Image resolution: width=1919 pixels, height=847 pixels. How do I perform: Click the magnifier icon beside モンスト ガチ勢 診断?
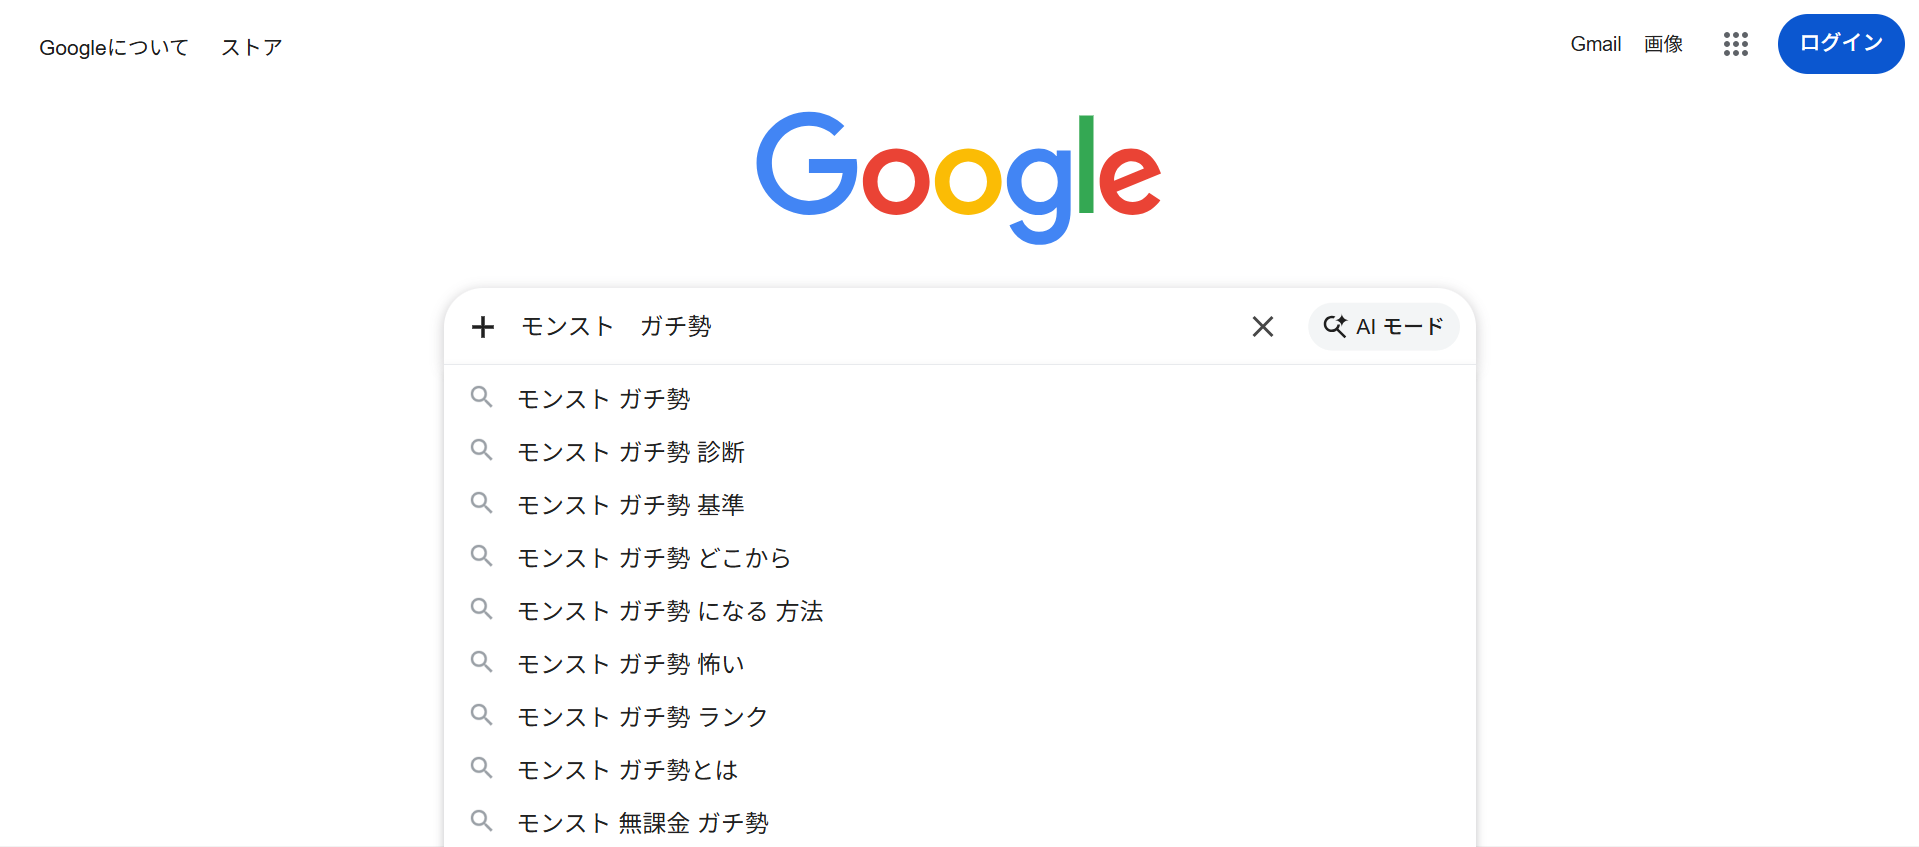[481, 450]
